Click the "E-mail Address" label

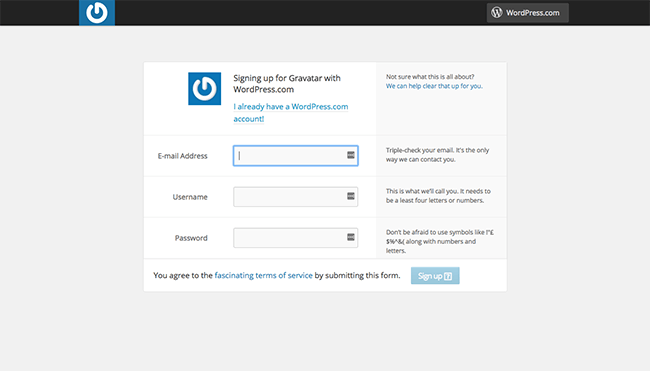pos(182,156)
